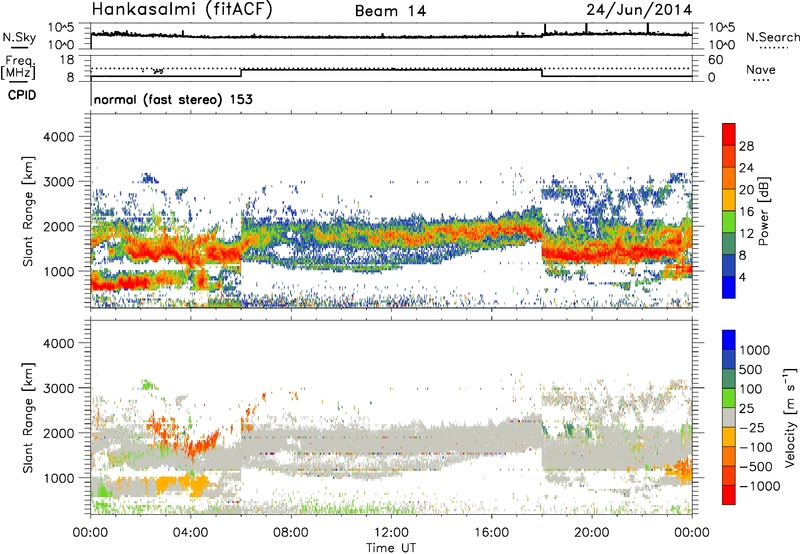
Task: Select the 'N.Sky' legend label
Action: pyautogui.click(x=19, y=37)
